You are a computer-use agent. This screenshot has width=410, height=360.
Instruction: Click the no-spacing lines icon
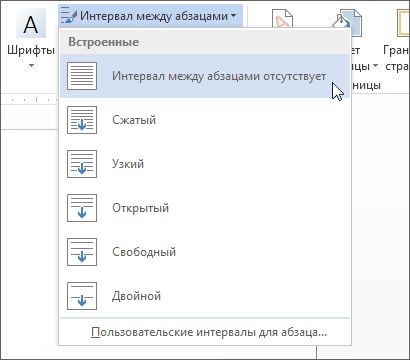coord(82,76)
